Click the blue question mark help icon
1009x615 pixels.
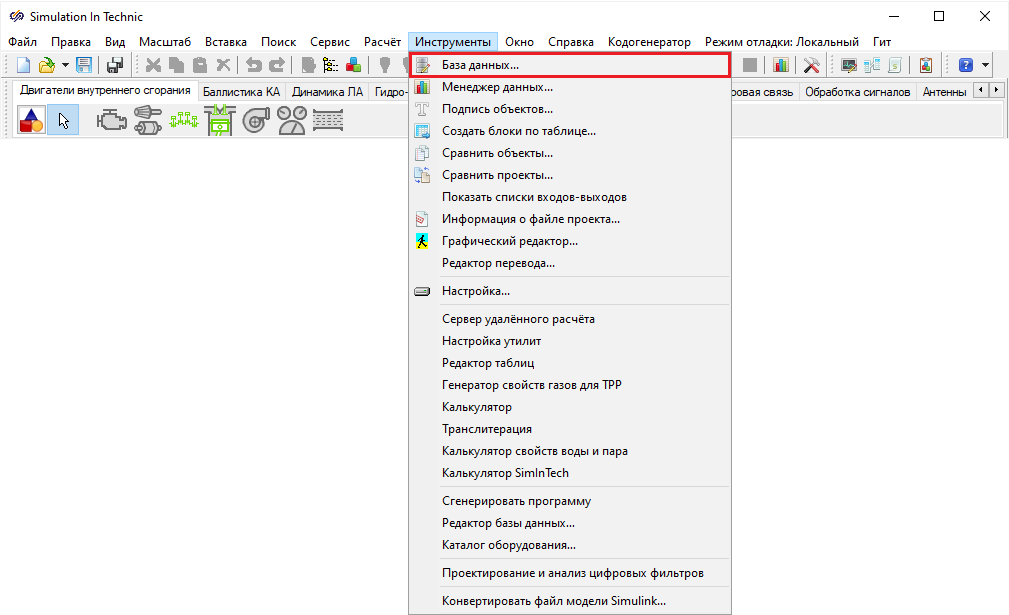pos(966,65)
